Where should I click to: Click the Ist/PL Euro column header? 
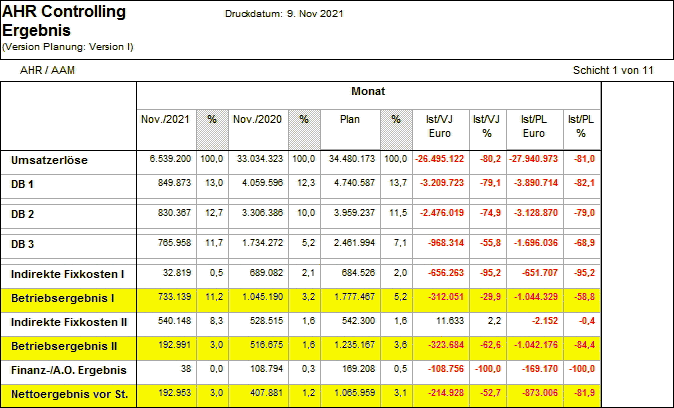[533, 124]
